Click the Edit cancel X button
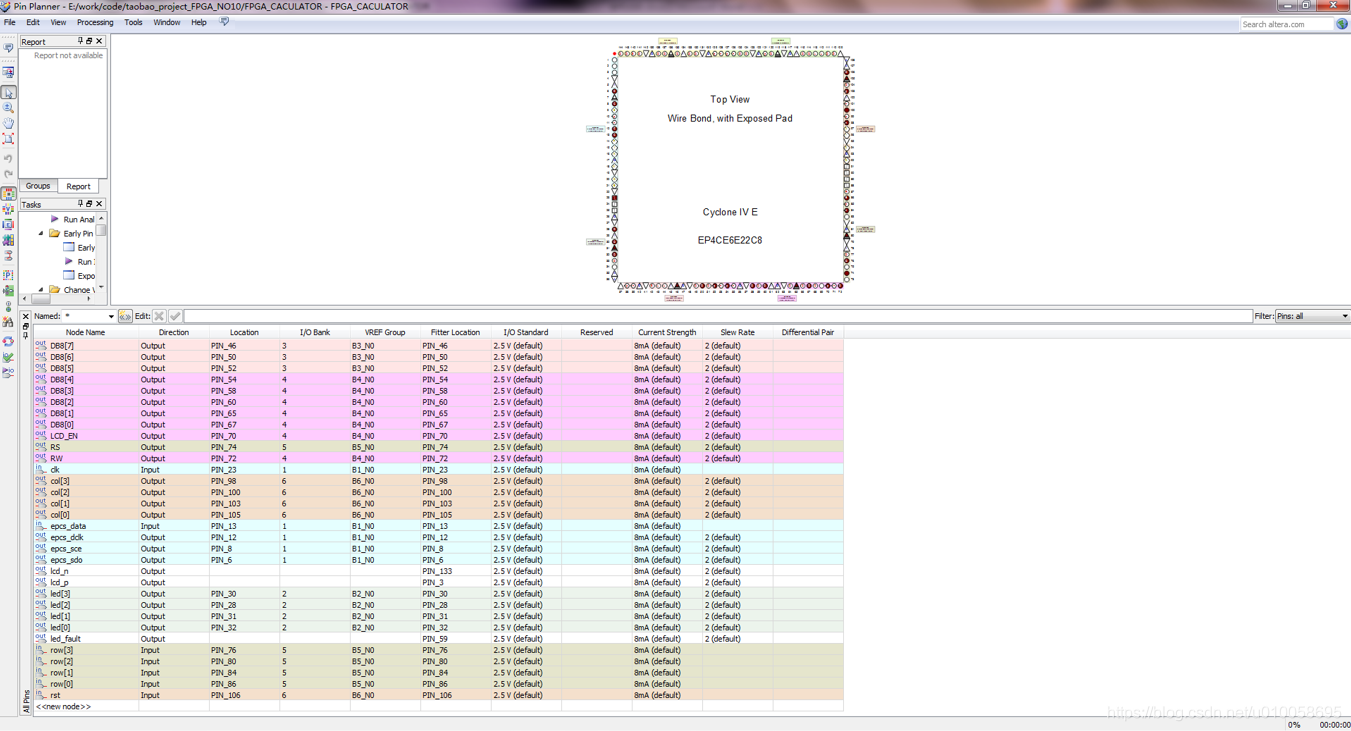 (159, 317)
